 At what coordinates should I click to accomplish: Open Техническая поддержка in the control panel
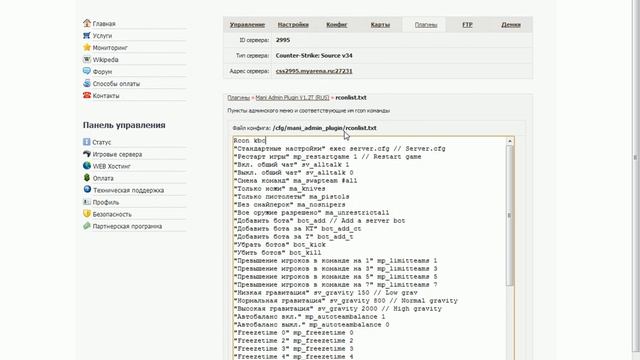click(x=128, y=190)
